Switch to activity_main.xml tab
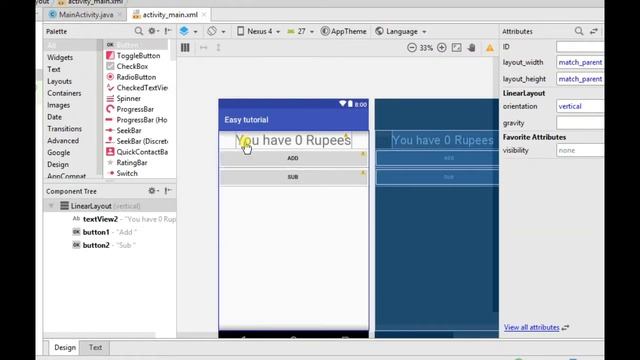This screenshot has width=640, height=360. [x=170, y=15]
